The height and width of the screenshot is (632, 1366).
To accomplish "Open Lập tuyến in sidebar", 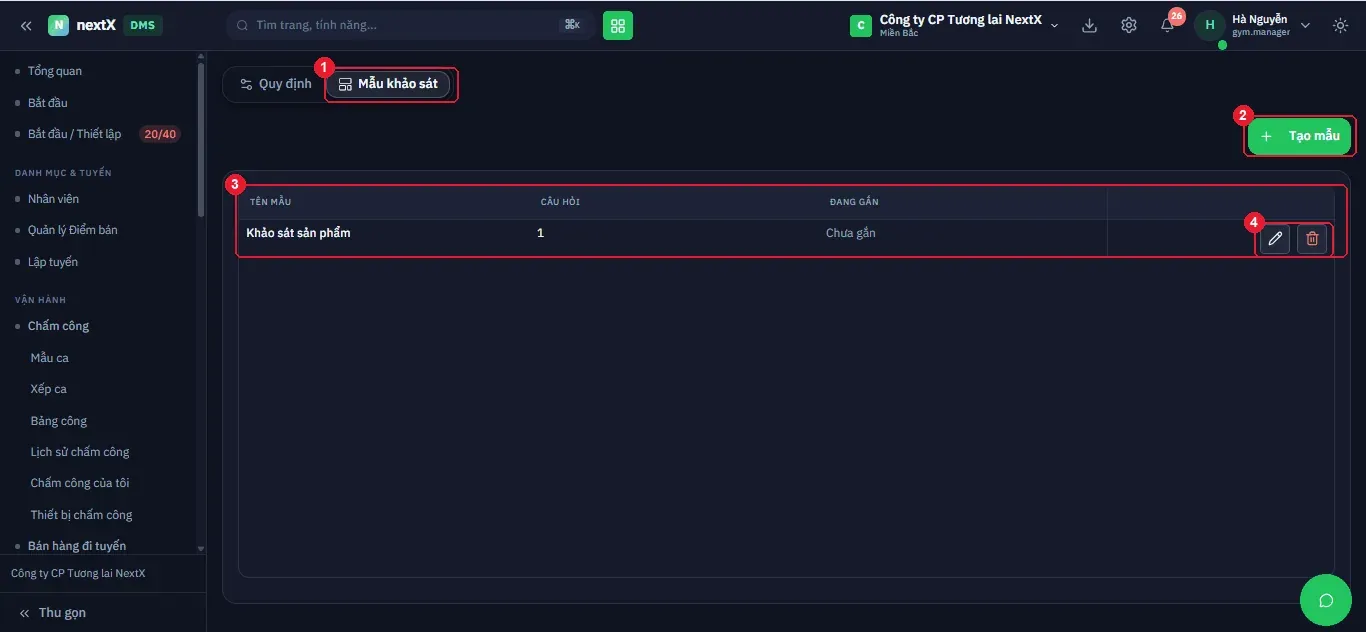I will pos(53,262).
